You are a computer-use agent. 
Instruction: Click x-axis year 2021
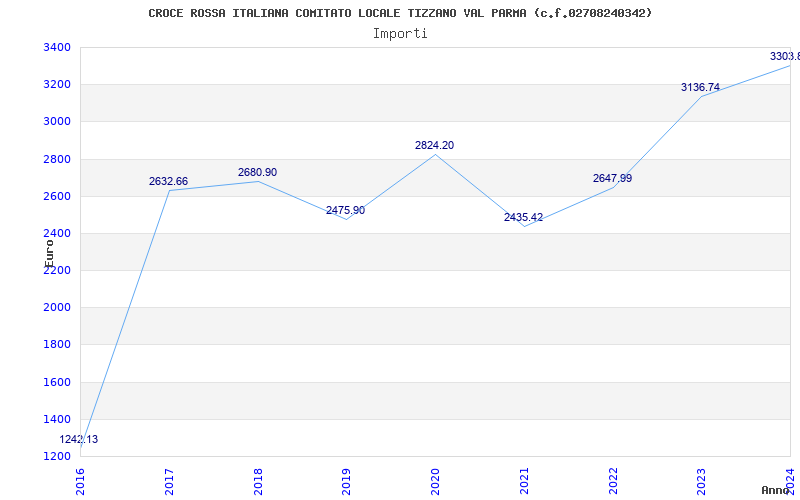[x=524, y=482]
